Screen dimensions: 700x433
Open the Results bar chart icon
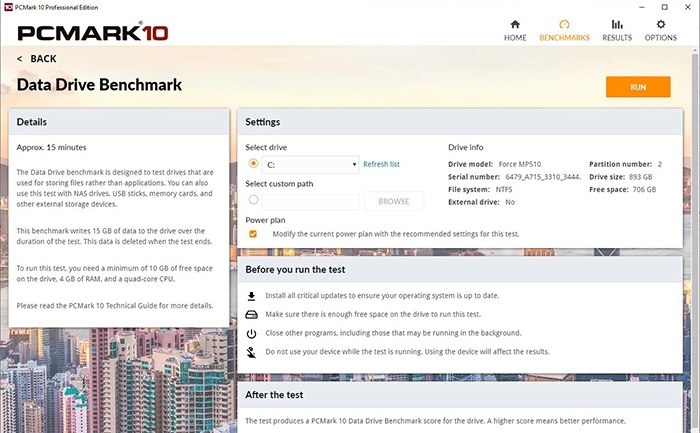pyautogui.click(x=617, y=24)
